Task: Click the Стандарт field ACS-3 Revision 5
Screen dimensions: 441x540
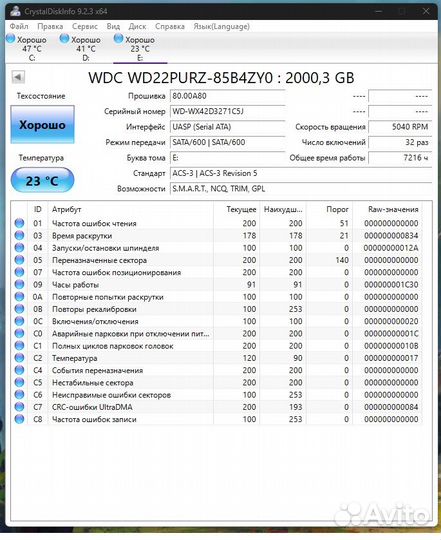Action: coord(301,173)
